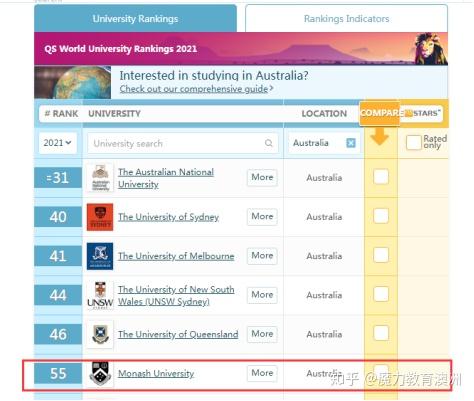The height and width of the screenshot is (401, 474).
Task: Clear the Australia location filter
Action: click(x=351, y=143)
